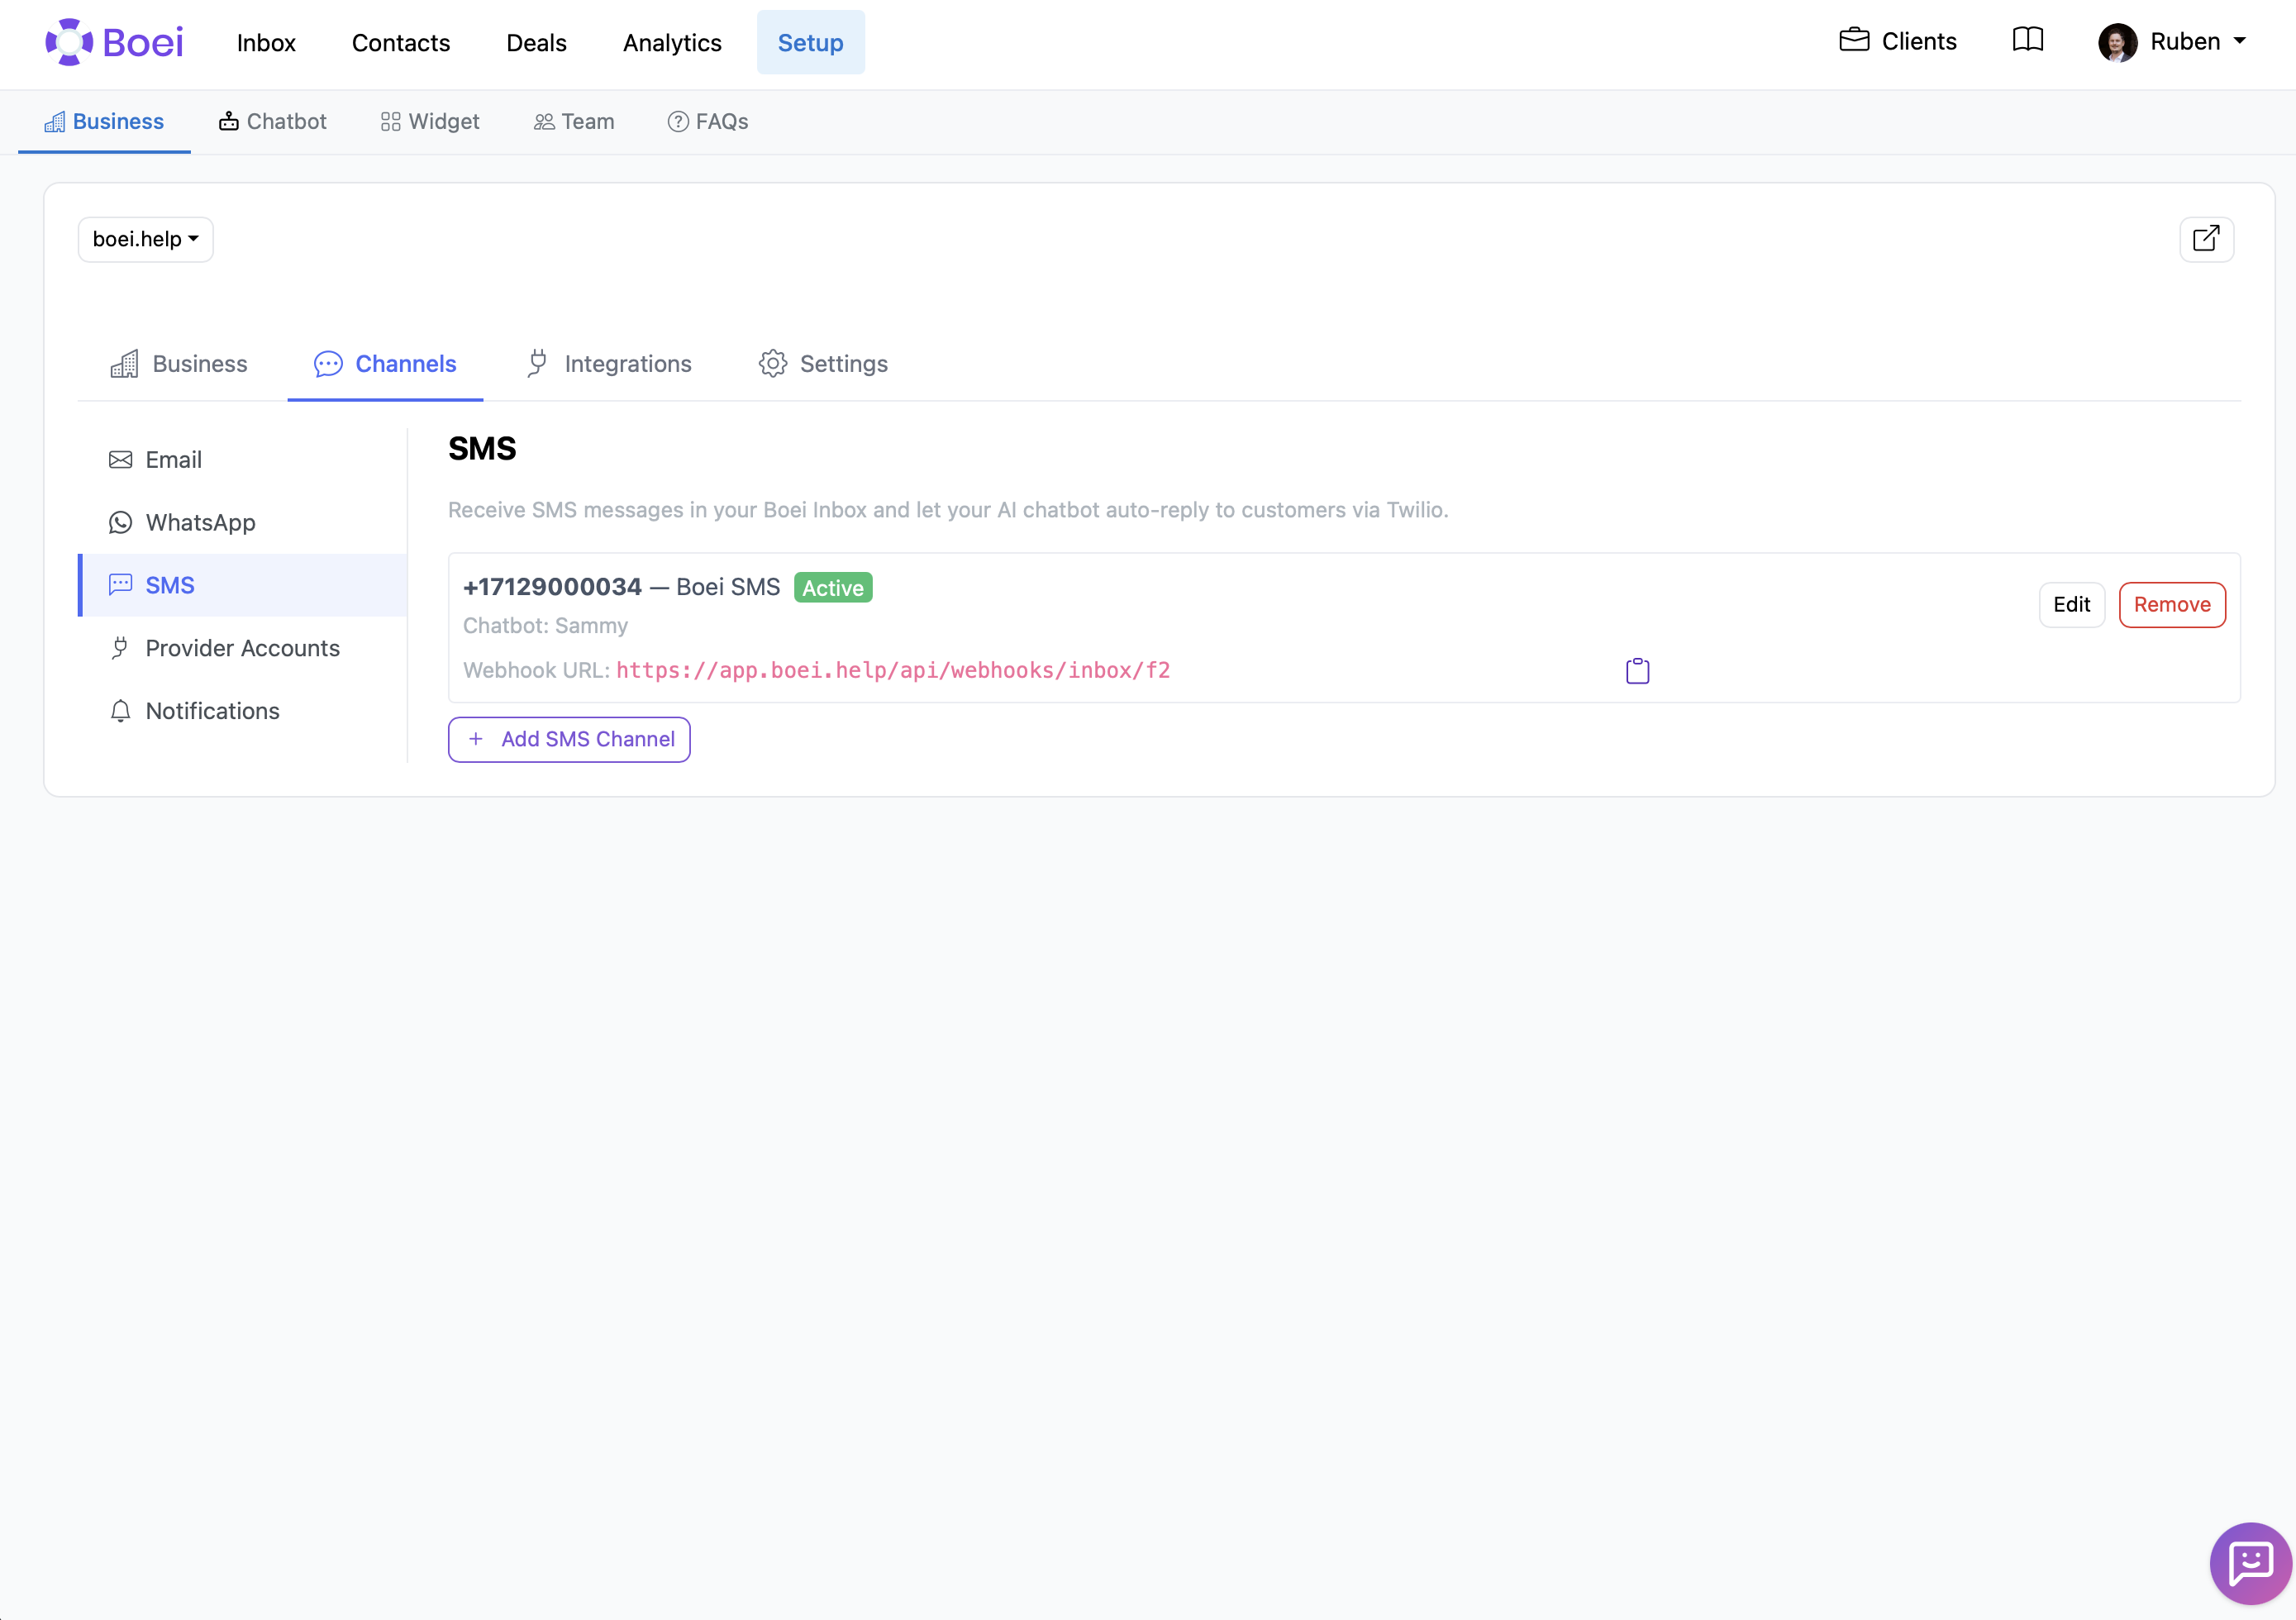Viewport: 2296px width, 1620px height.
Task: Open the Team subtab
Action: click(574, 122)
